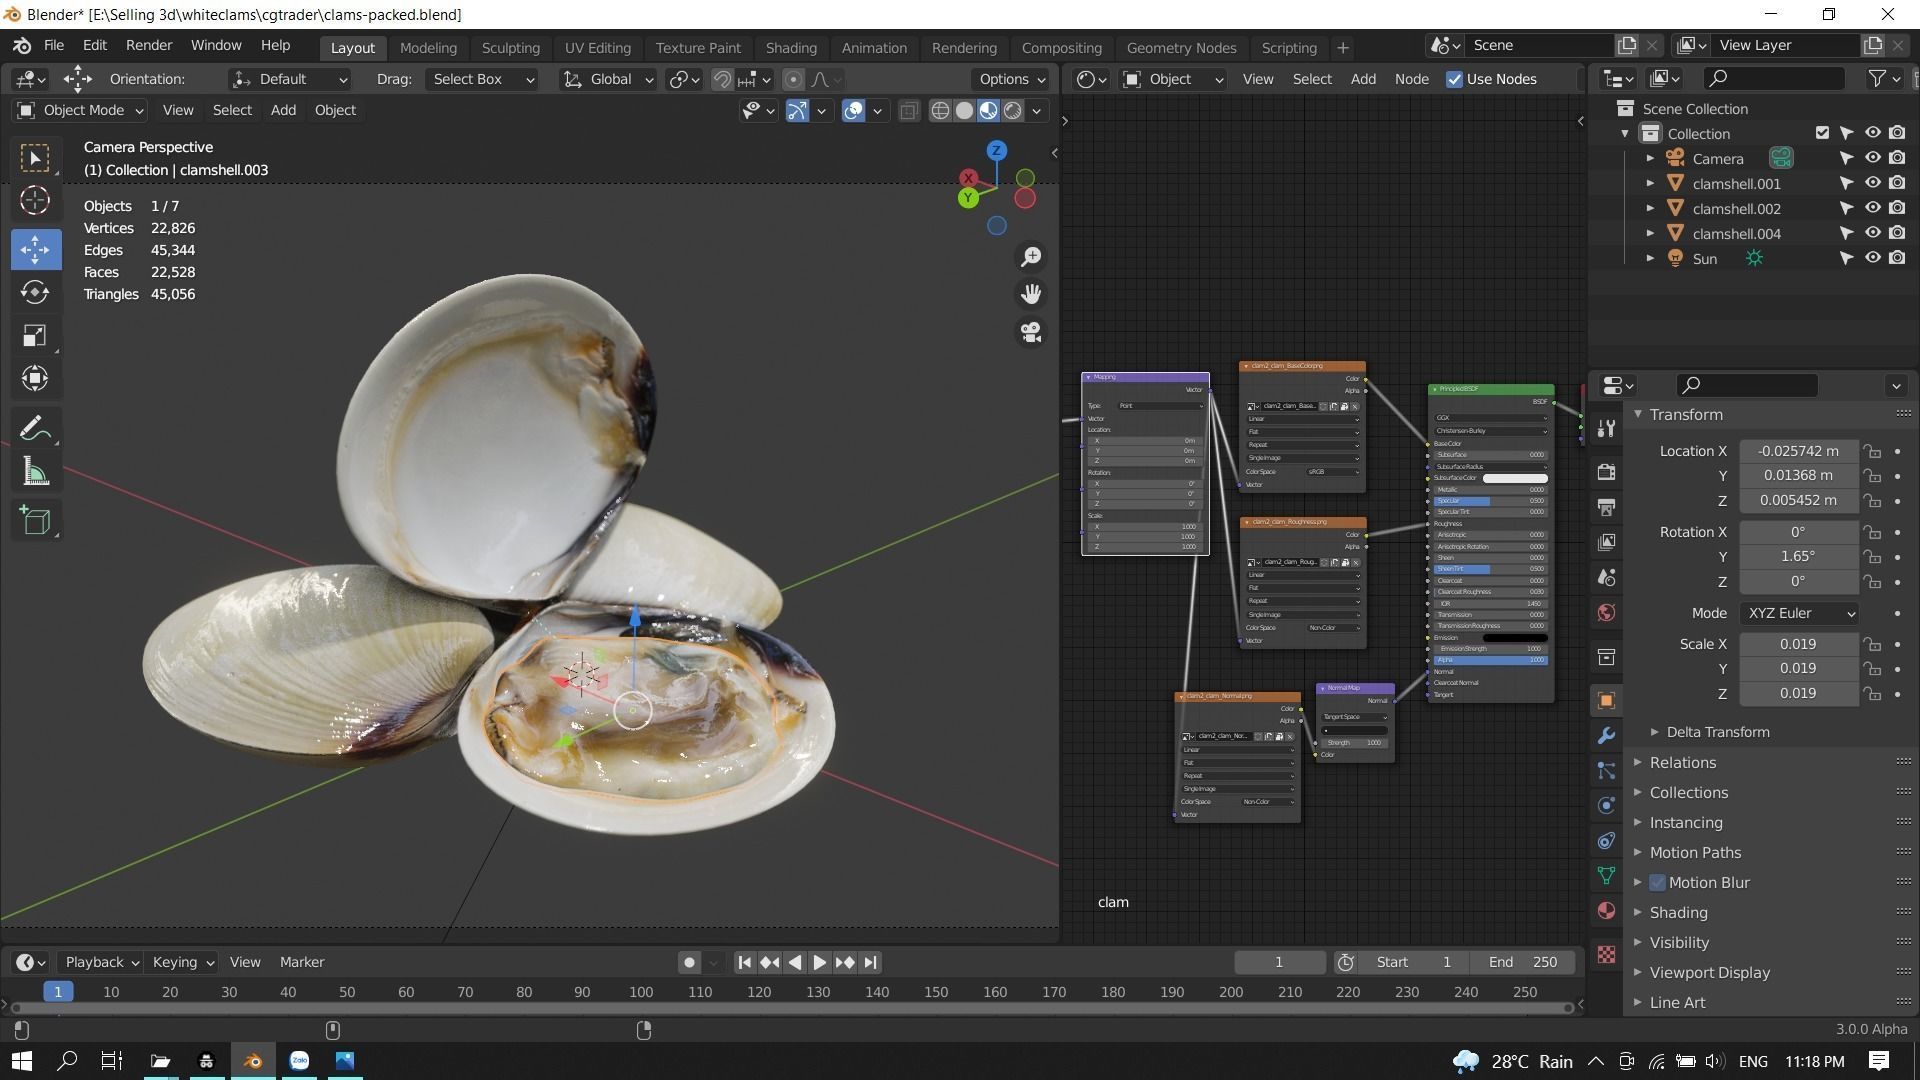Toggle the Motion Blur checkbox

coord(1657,882)
